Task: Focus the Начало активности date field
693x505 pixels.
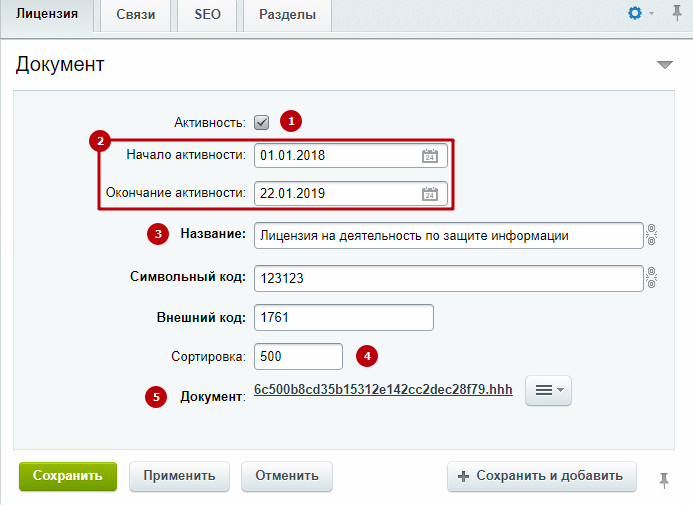Action: pyautogui.click(x=351, y=156)
